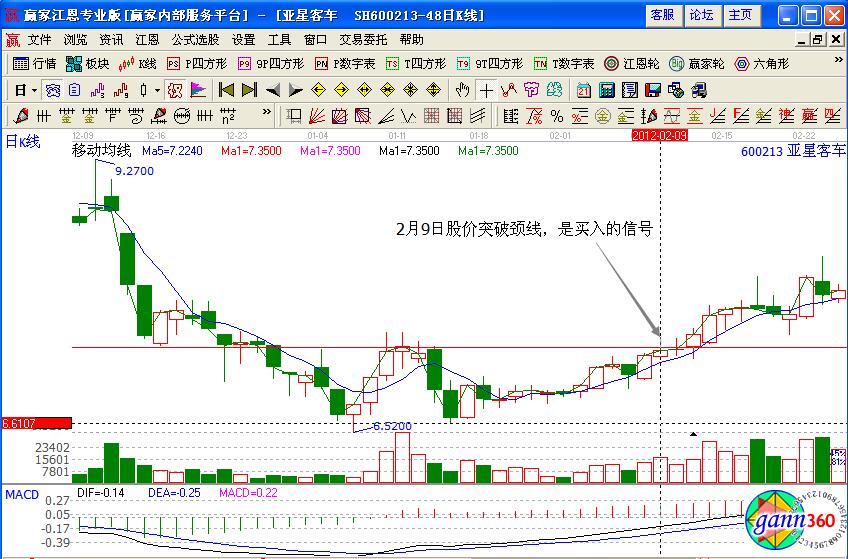Expand the 日 period dropdown arrow
Screen dimensions: 848x559
(x=33, y=89)
